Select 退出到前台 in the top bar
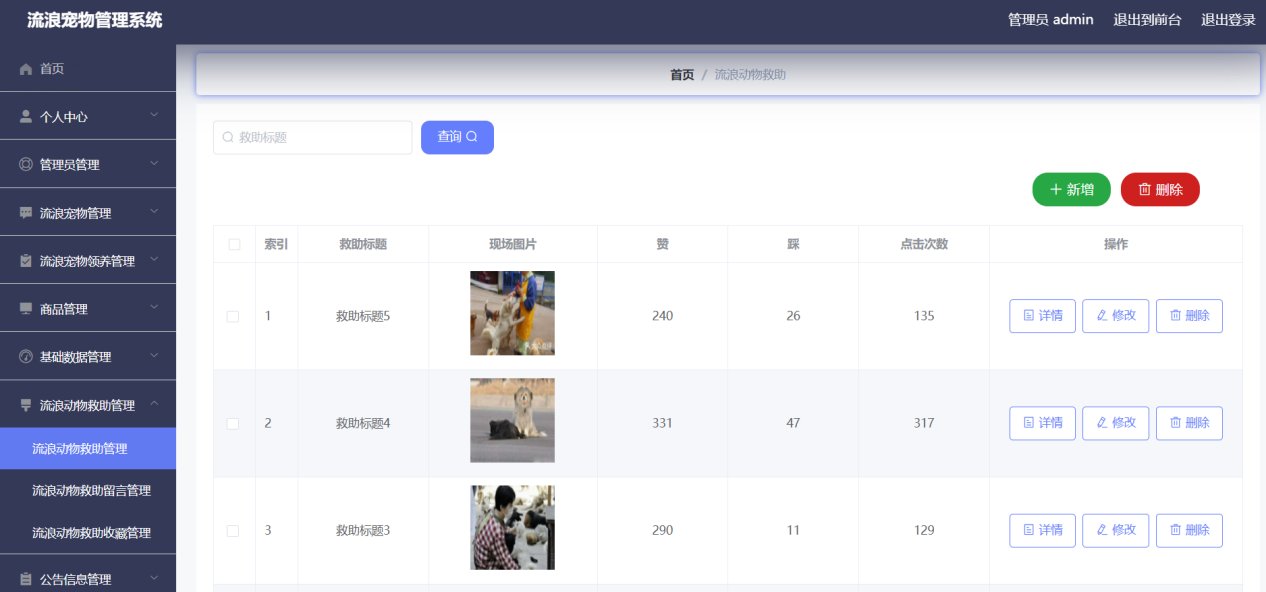1266x592 pixels. point(1148,19)
